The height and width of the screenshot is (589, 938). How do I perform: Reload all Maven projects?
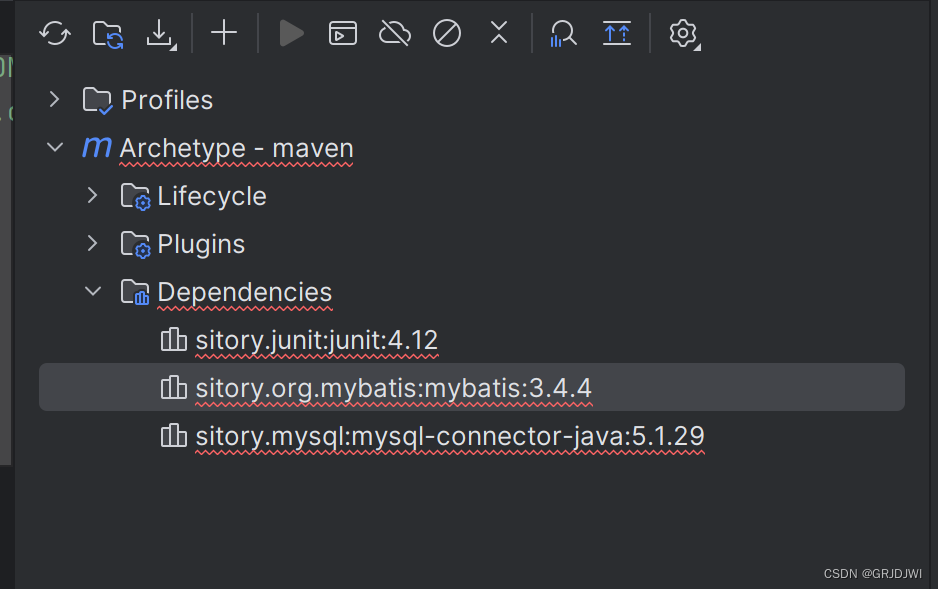click(54, 33)
